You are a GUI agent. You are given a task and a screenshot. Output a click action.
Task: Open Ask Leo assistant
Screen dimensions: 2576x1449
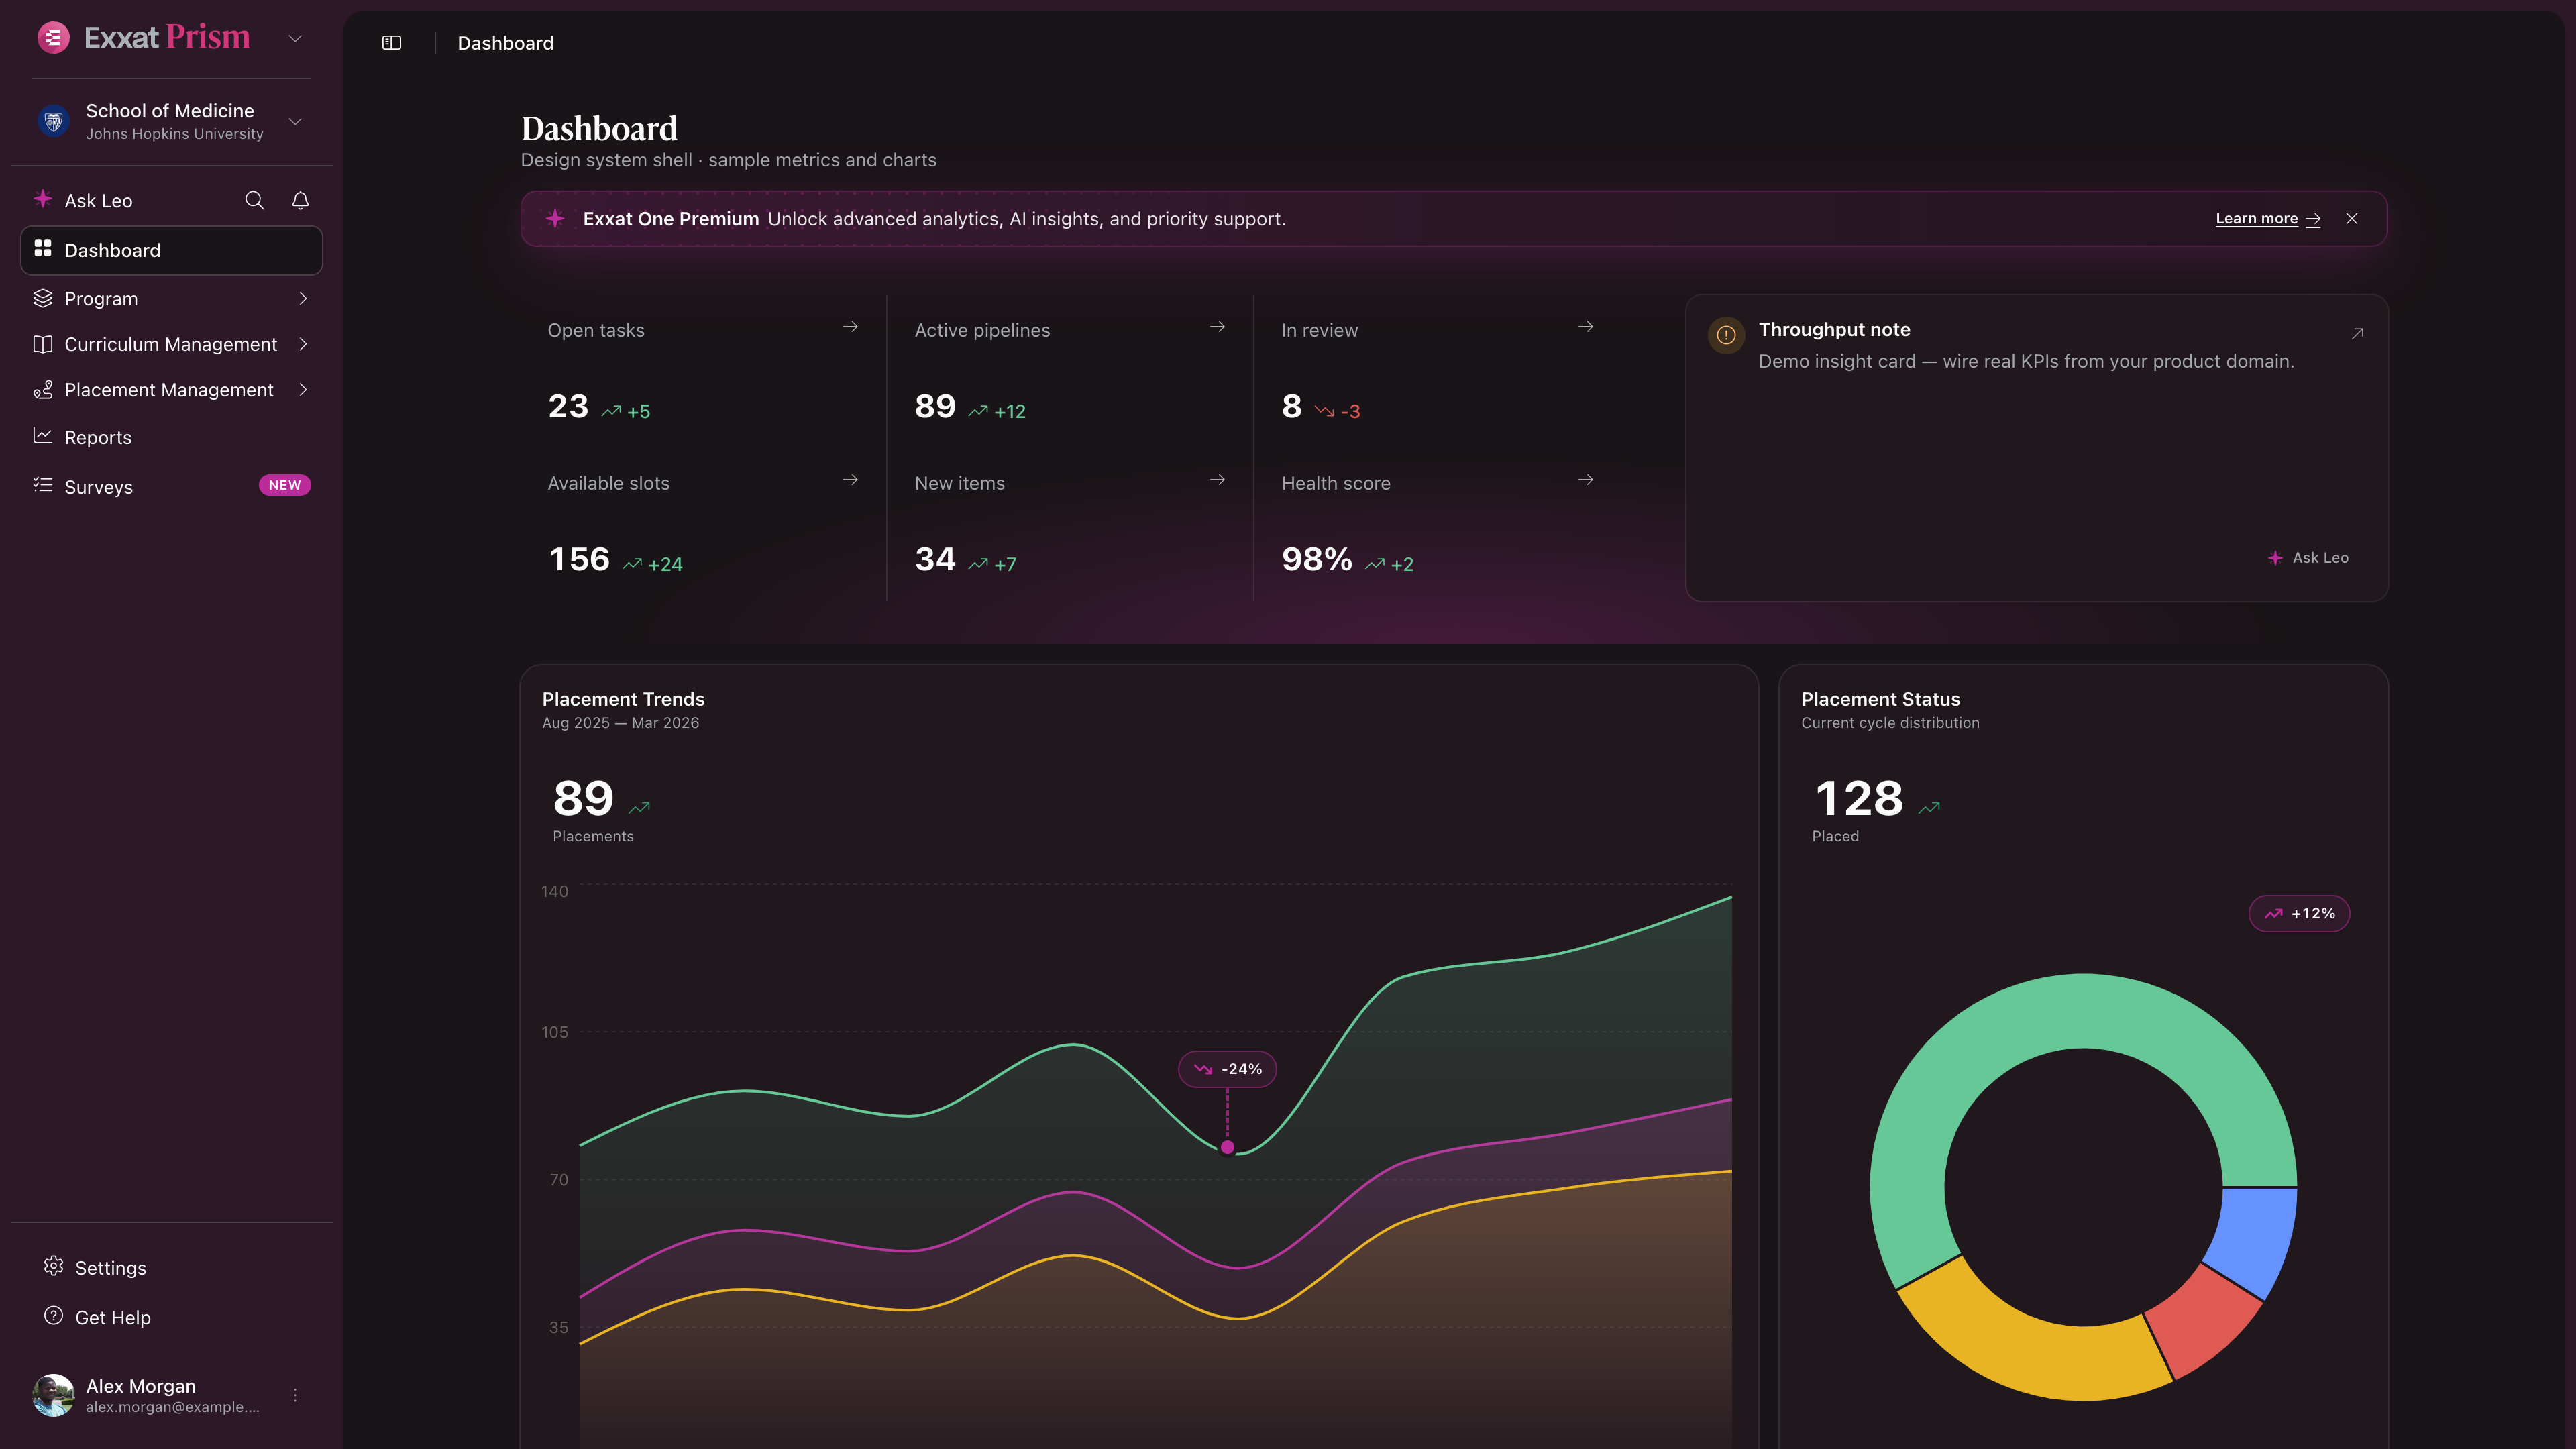[x=98, y=201]
